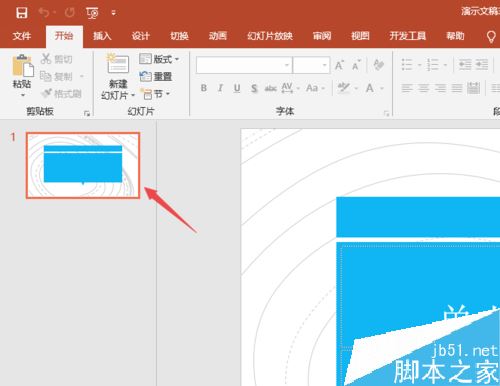Switch to the 设计 tab
The height and width of the screenshot is (386, 500).
click(141, 36)
